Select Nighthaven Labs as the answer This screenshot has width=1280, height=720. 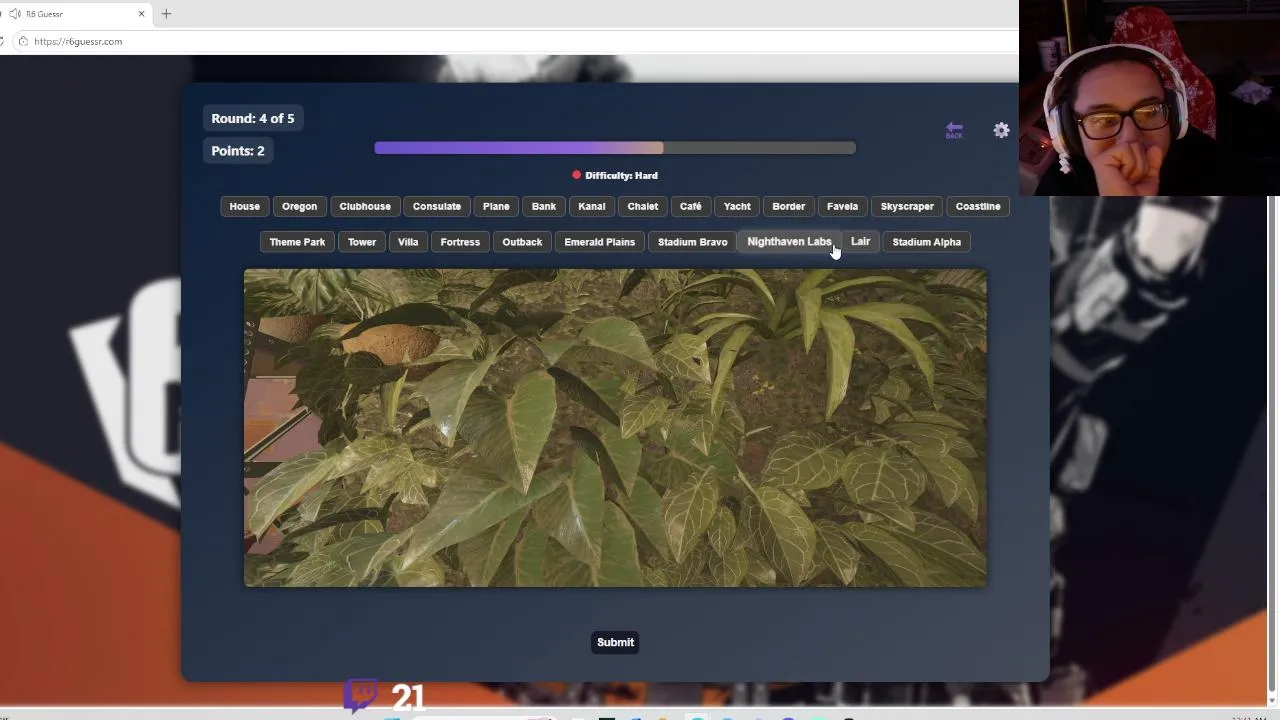coord(789,242)
